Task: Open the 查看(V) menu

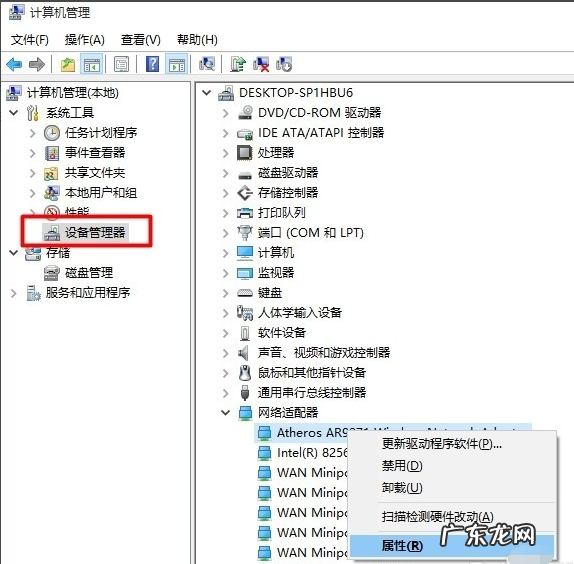Action: 141,40
